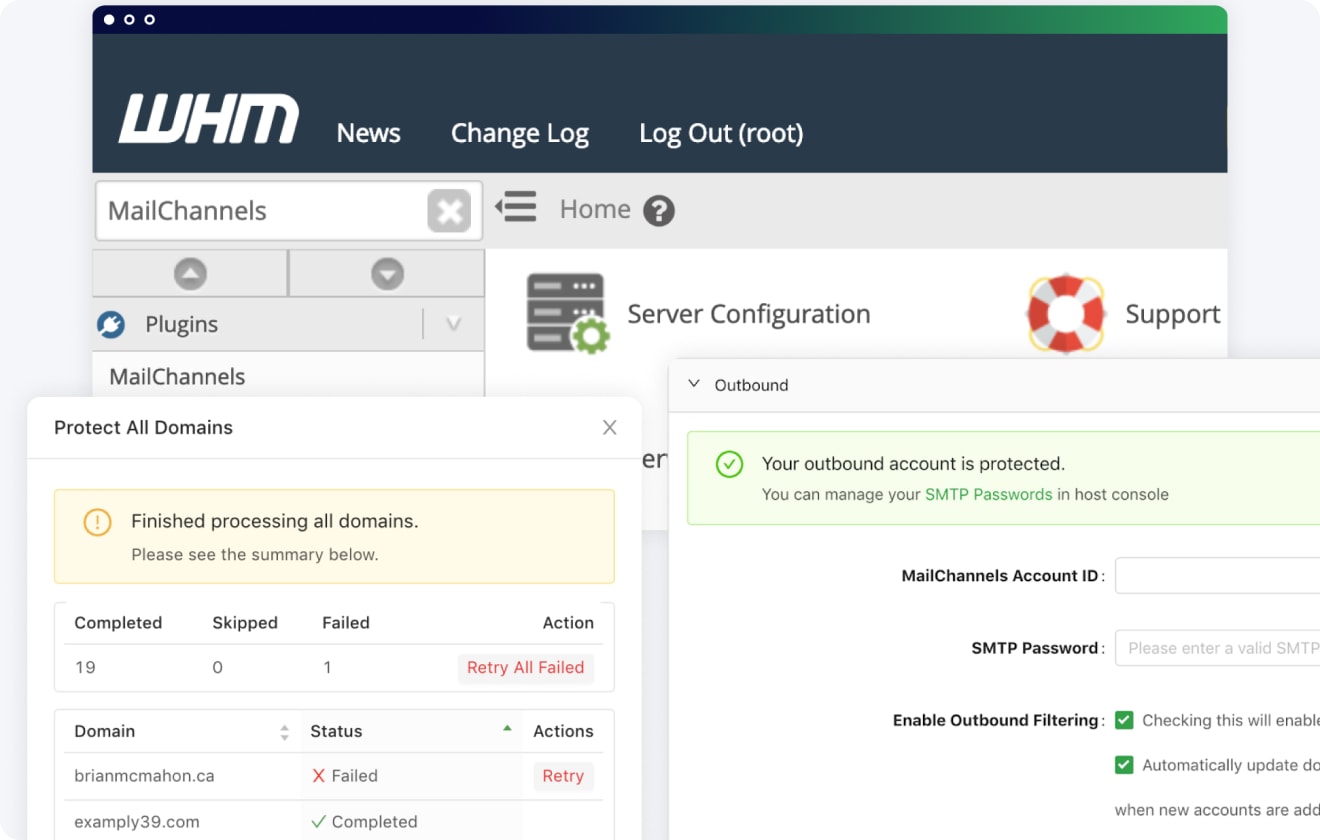Click the sidebar down arrow button
Screen dimensions: 1320x840
click(x=387, y=273)
